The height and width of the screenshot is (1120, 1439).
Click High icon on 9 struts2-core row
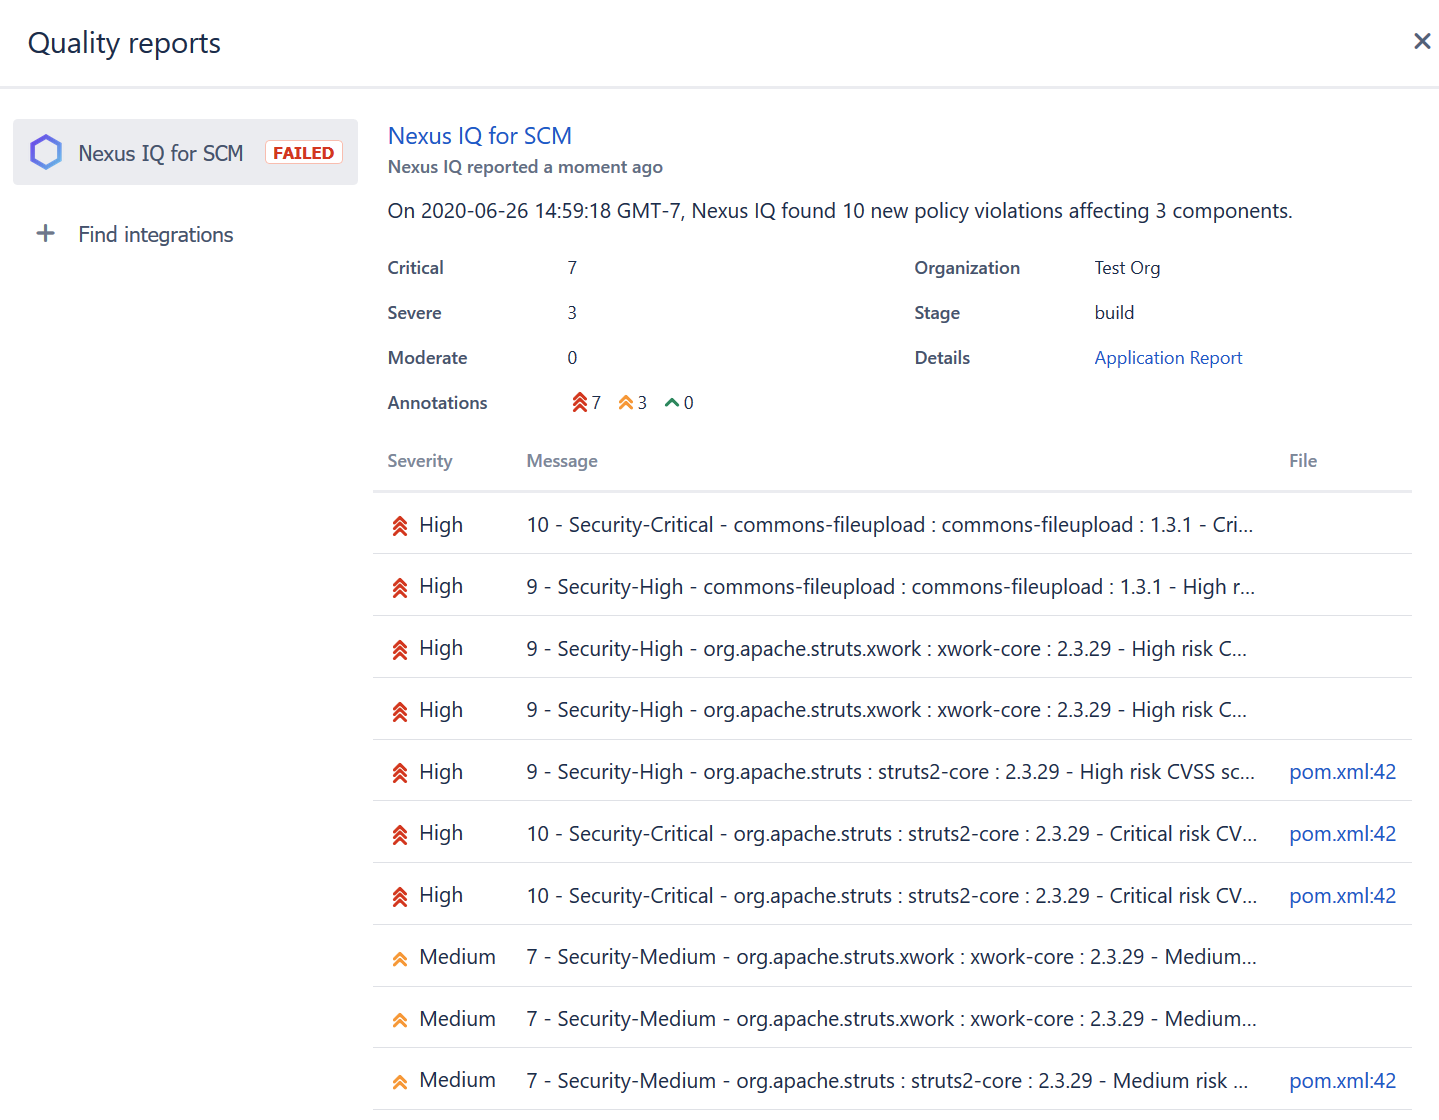400,773
